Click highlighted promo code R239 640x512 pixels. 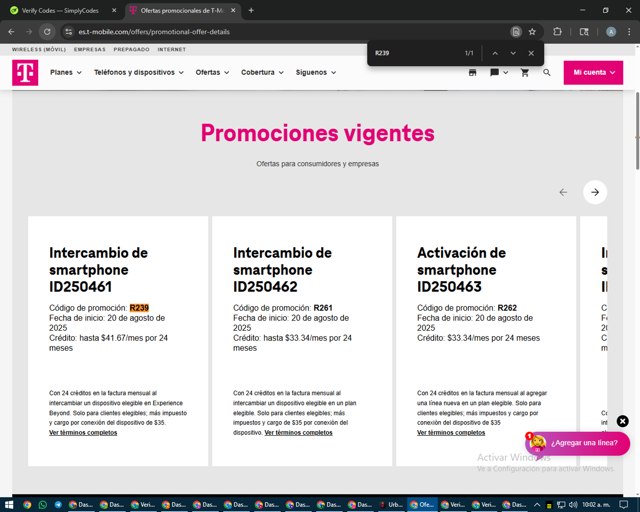[139, 308]
